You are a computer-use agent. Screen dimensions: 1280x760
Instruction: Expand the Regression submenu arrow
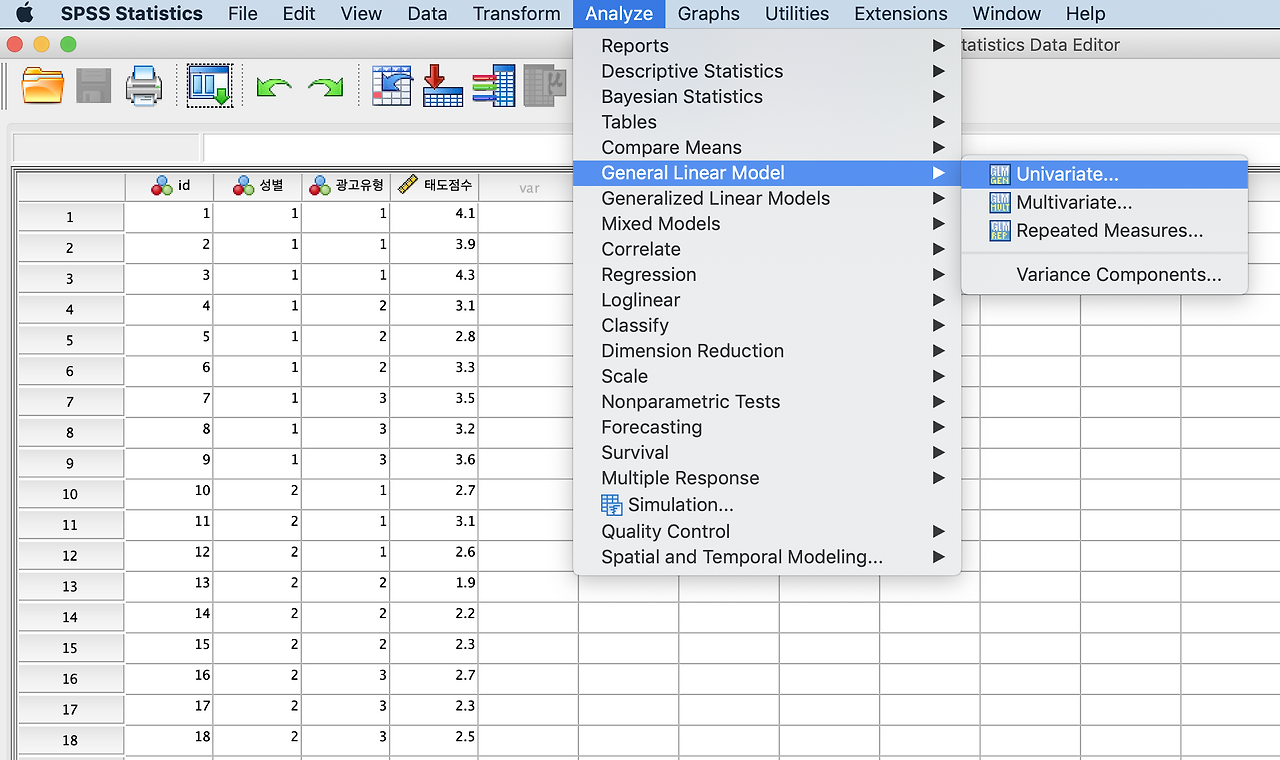pos(938,274)
